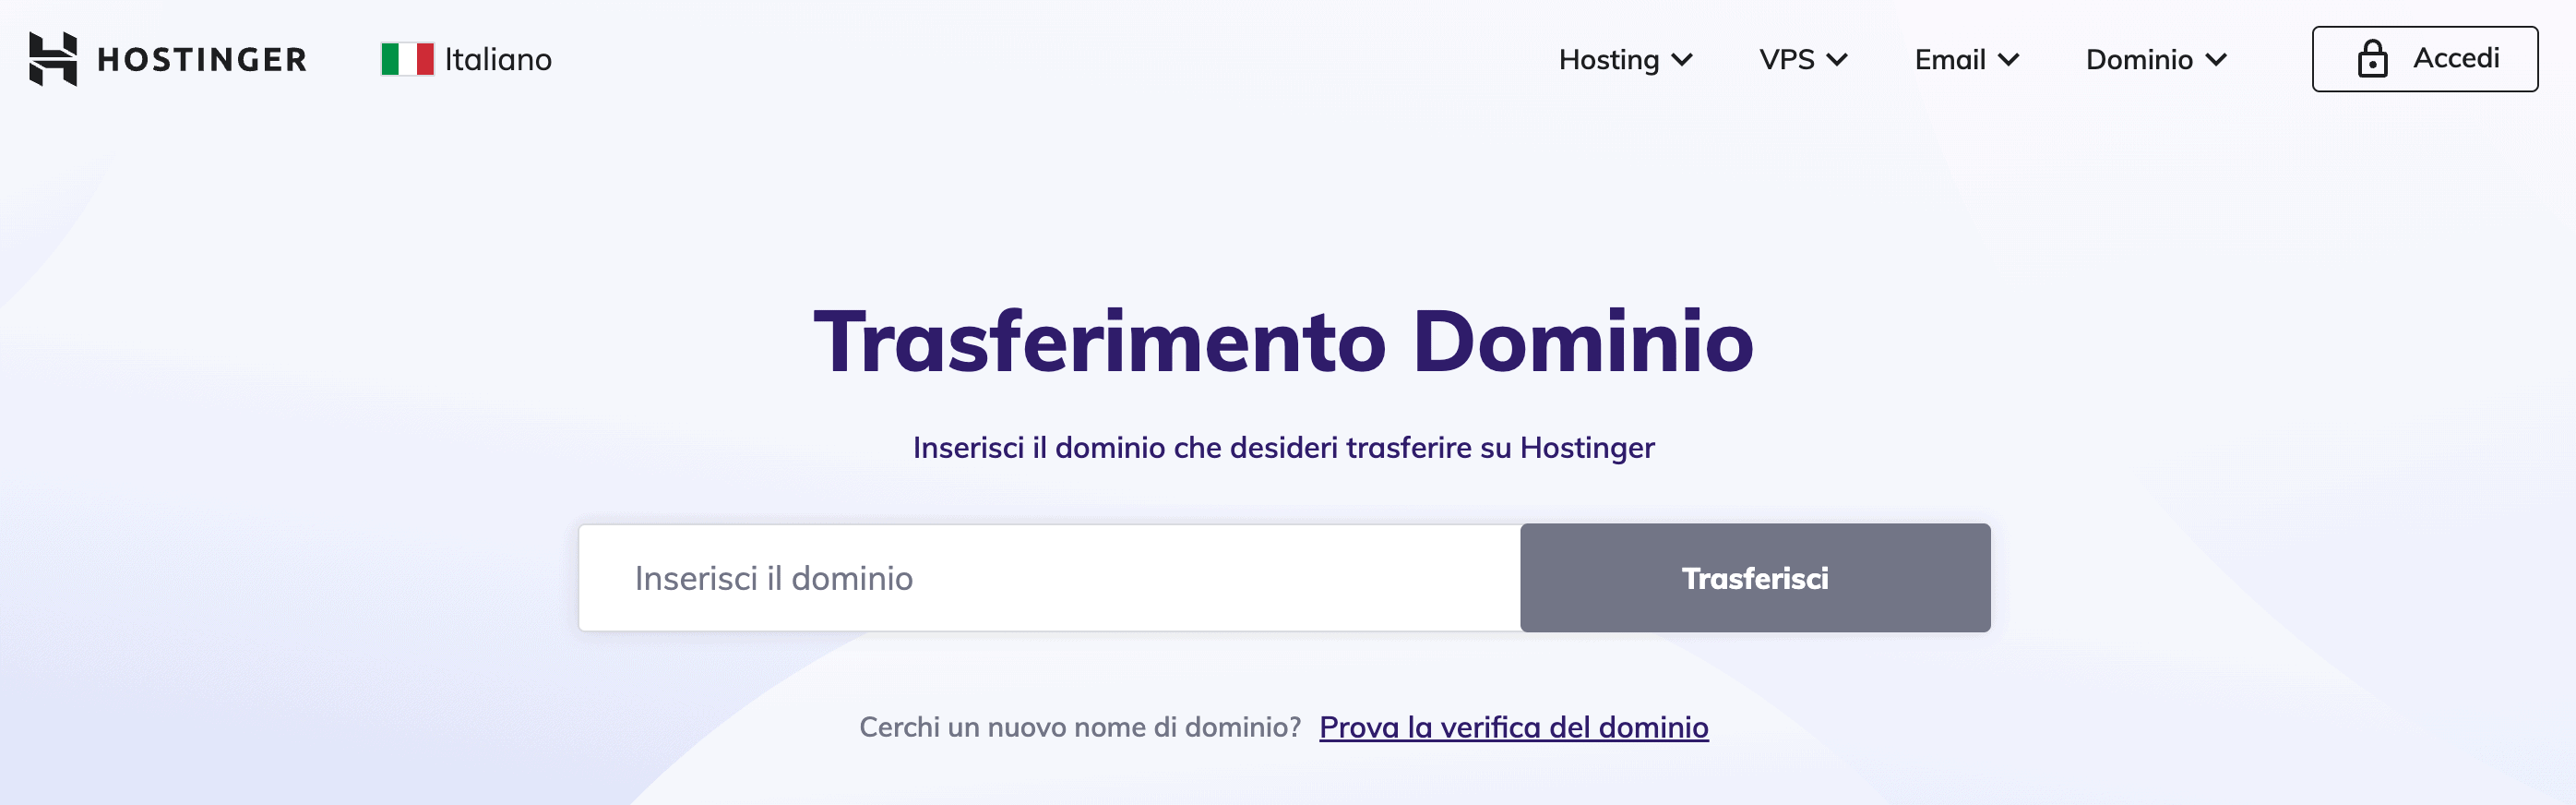
Task: Click the padlock icon in Accedi
Action: (x=2372, y=59)
